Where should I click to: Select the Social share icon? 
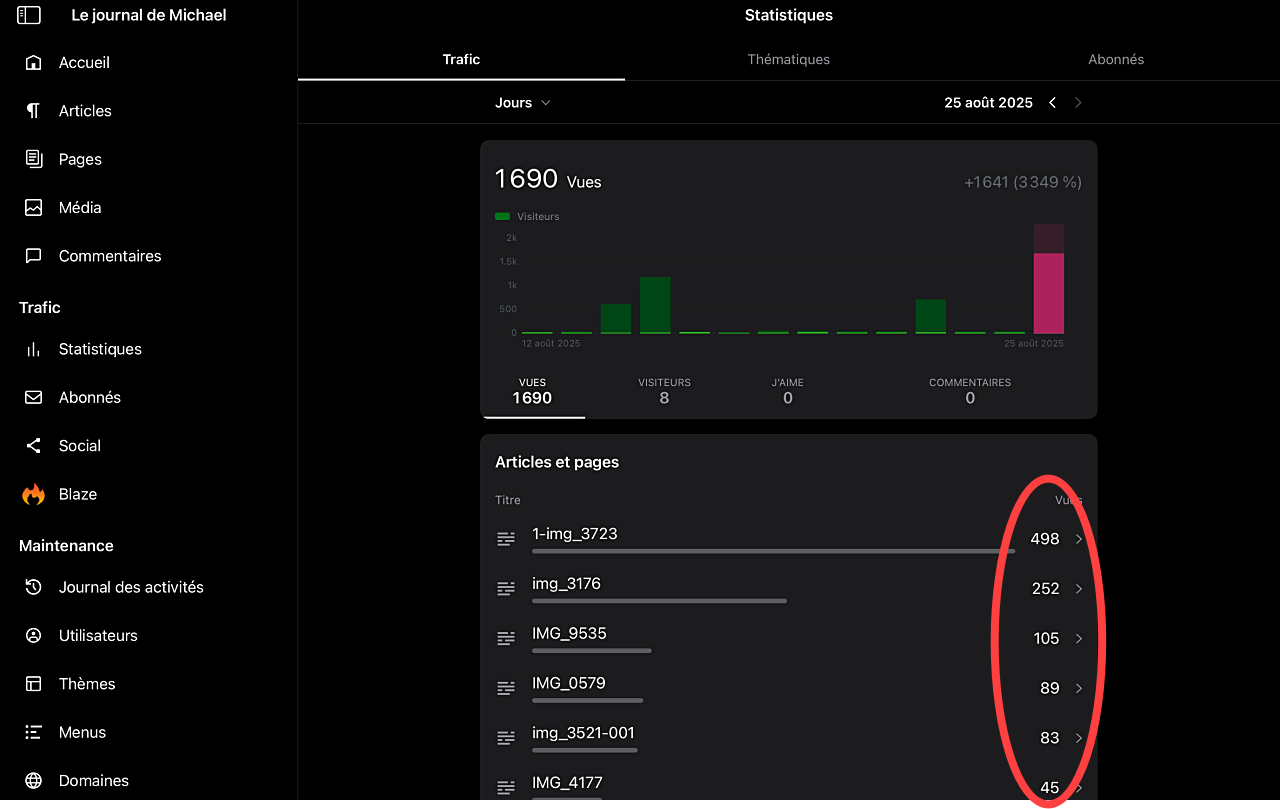(x=33, y=446)
